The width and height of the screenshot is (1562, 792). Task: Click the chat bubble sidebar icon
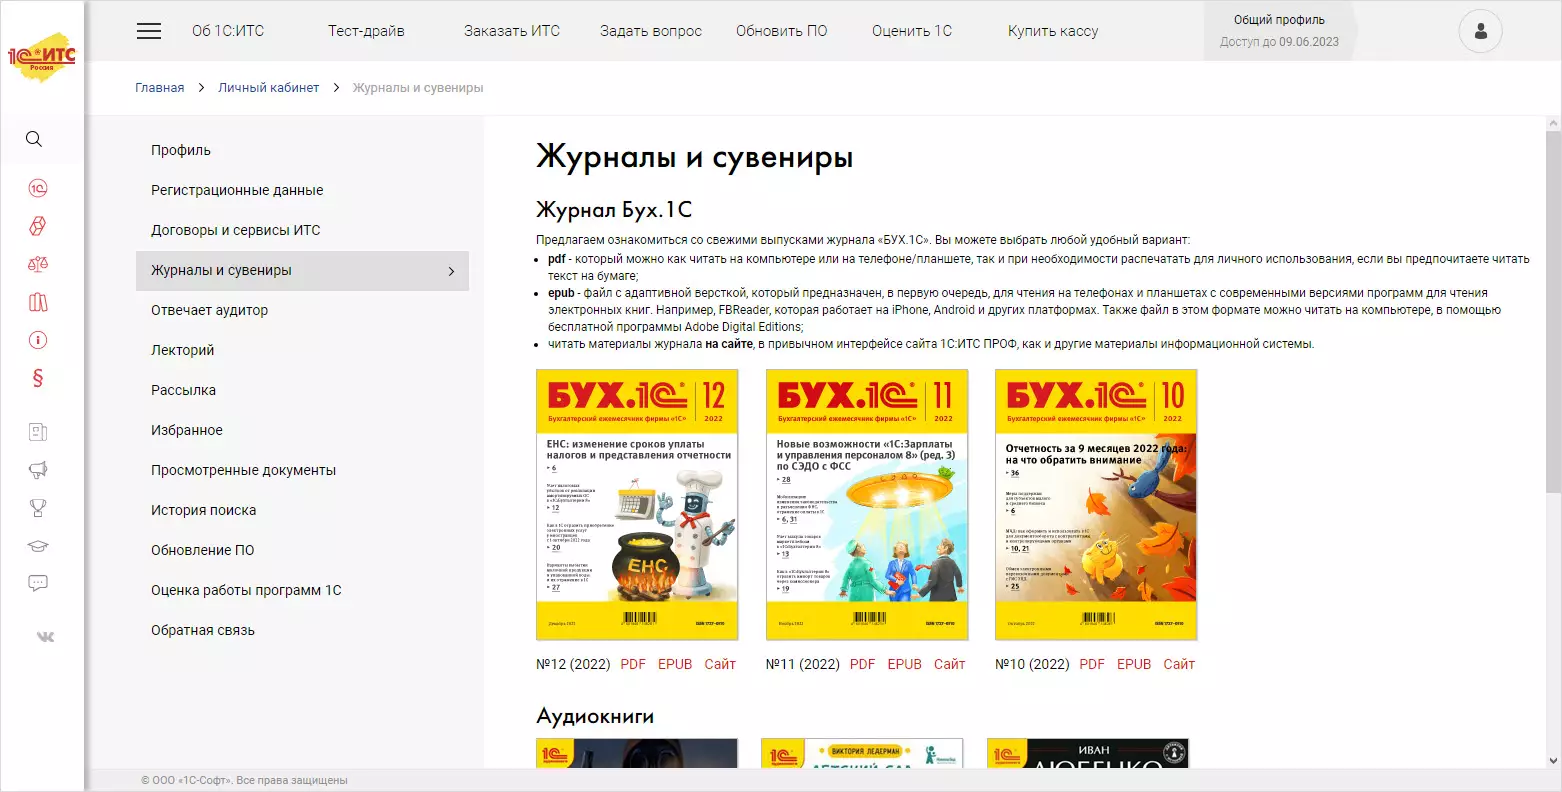tap(38, 583)
